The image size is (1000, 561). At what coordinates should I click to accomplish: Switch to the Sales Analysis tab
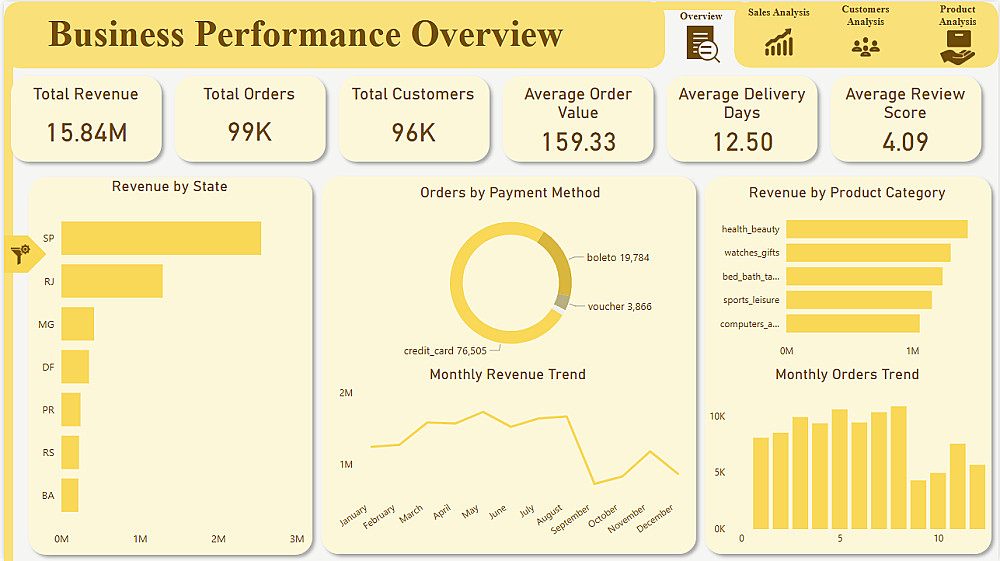tap(779, 12)
